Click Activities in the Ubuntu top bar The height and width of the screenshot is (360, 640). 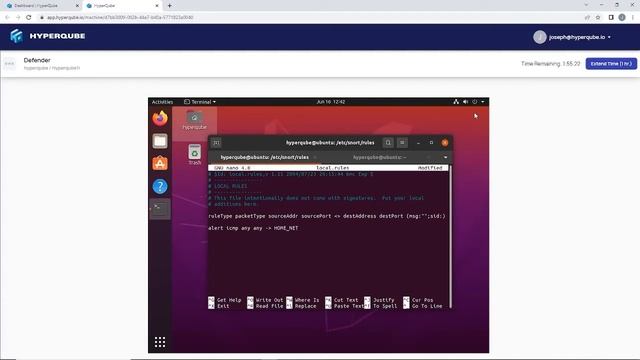(162, 102)
